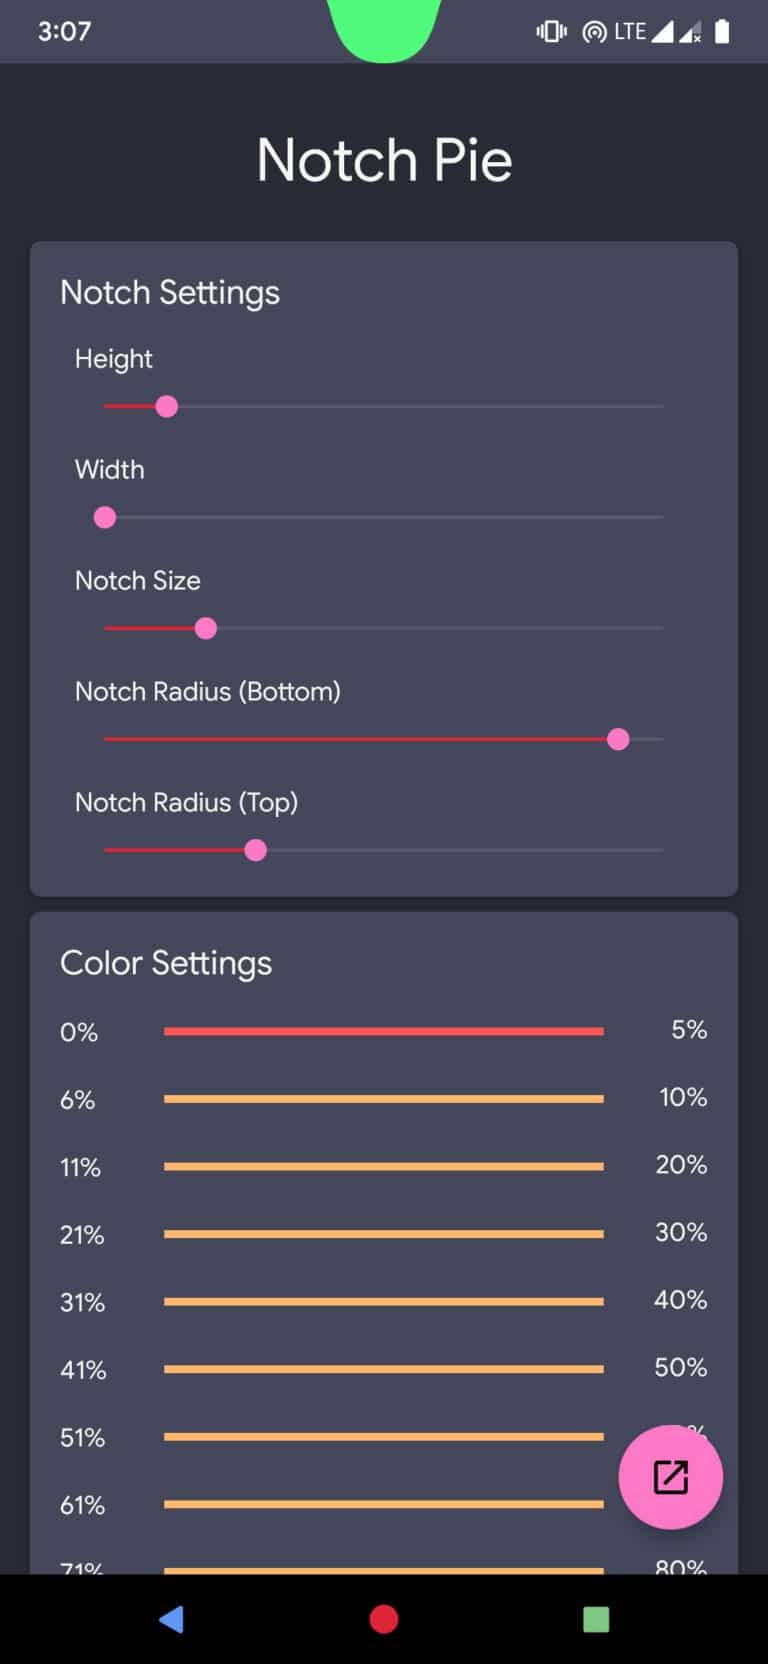The image size is (768, 1664).
Task: Tap the green notch at screen top
Action: tap(384, 30)
